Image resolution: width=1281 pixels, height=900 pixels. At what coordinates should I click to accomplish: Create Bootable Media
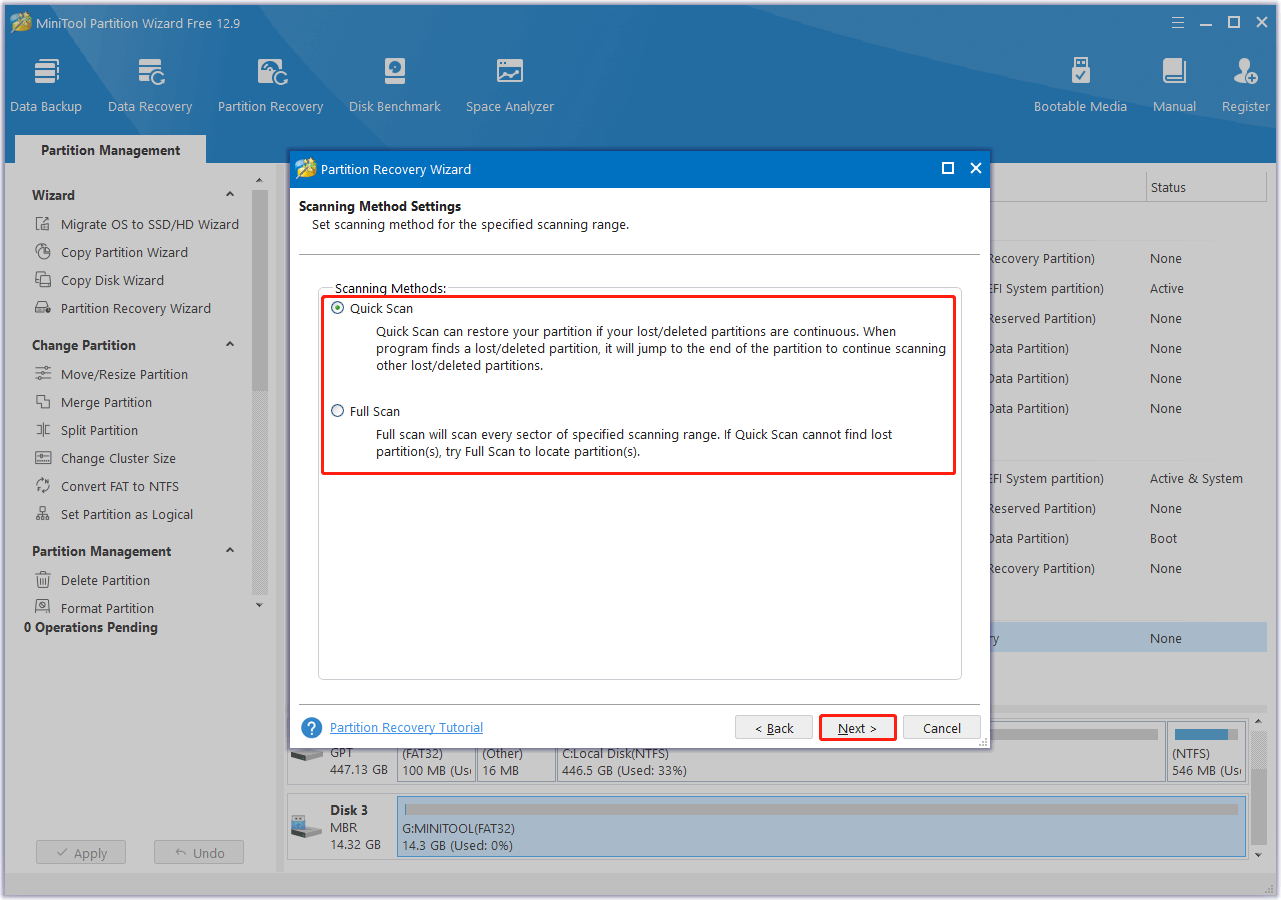pyautogui.click(x=1080, y=82)
